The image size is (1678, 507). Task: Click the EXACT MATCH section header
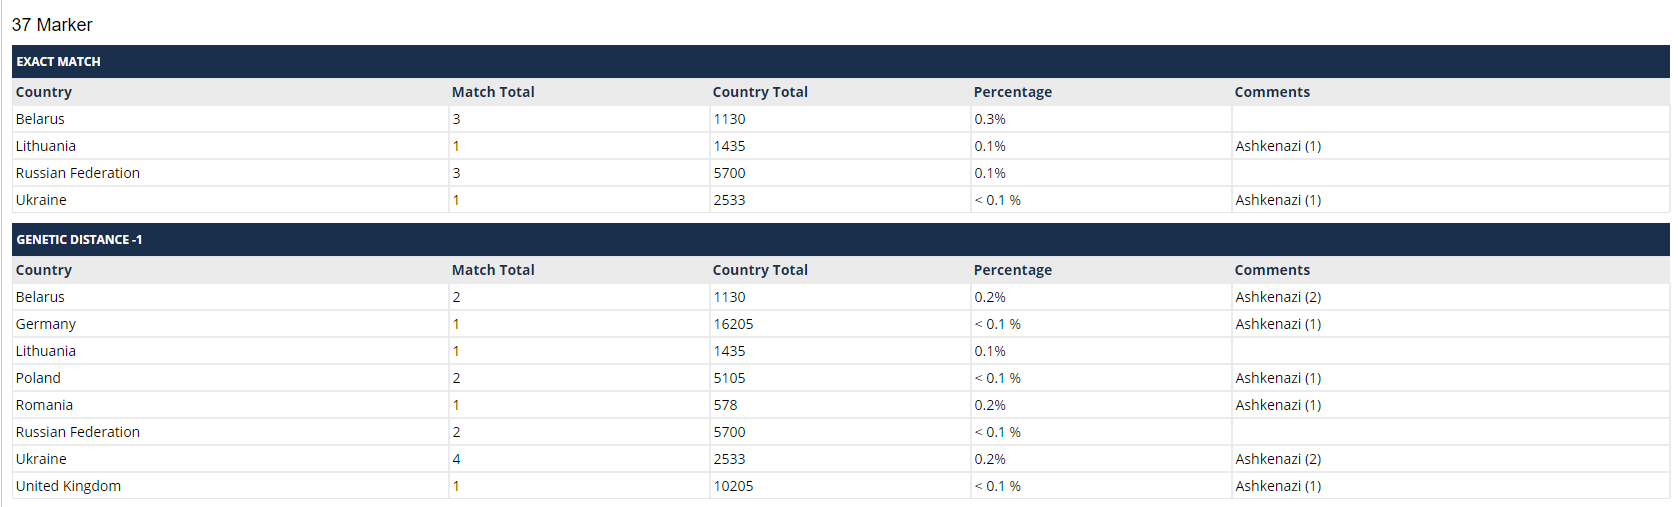pos(58,62)
